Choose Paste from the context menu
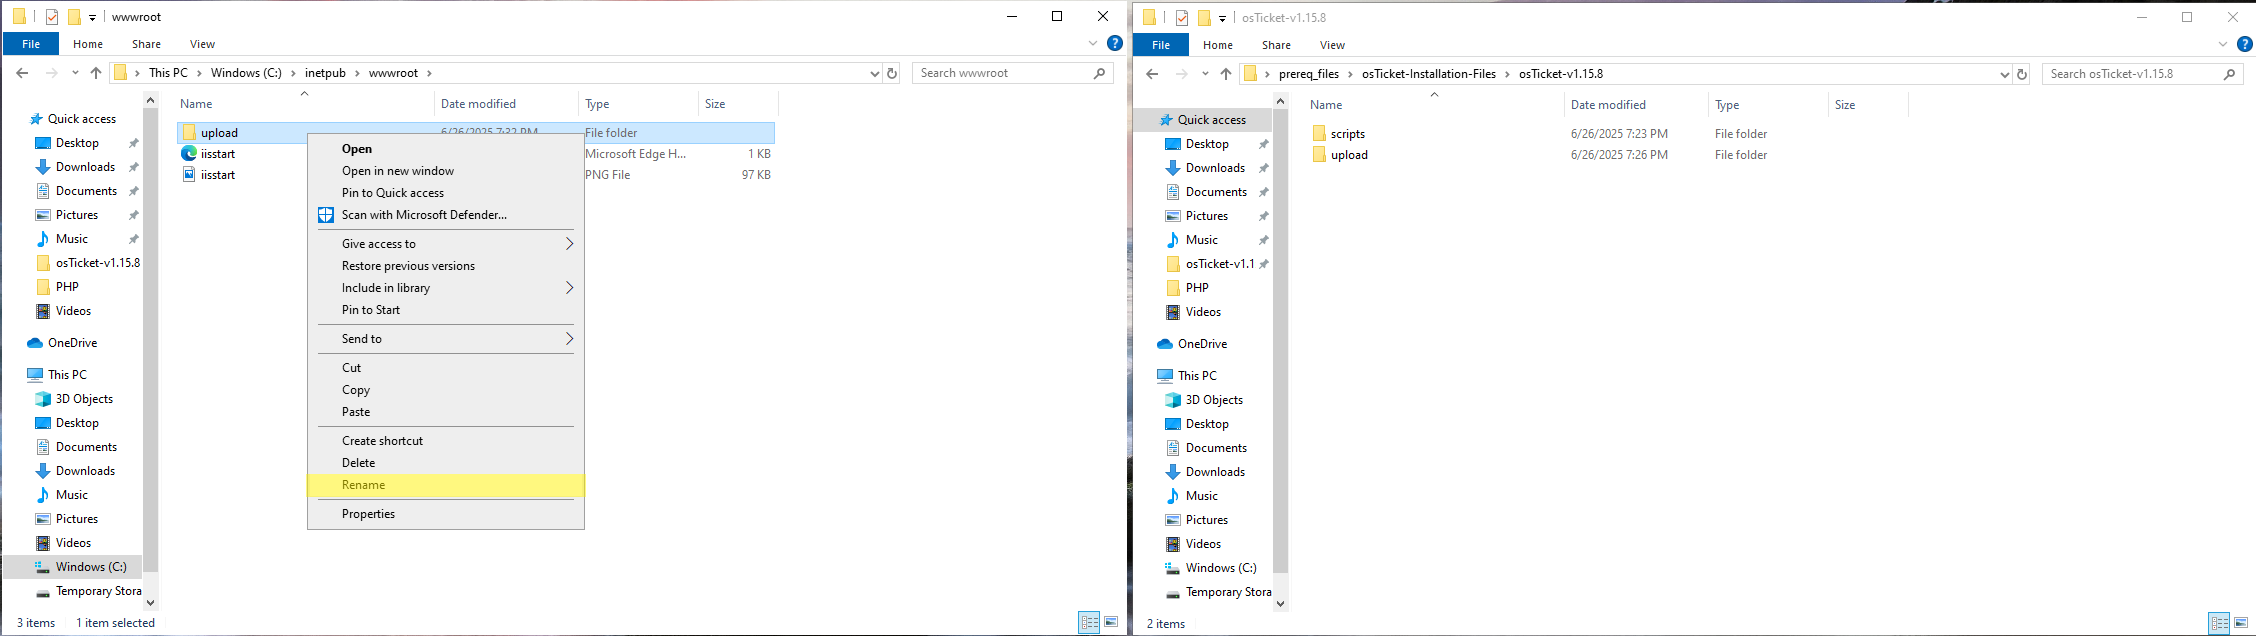 pos(446,412)
